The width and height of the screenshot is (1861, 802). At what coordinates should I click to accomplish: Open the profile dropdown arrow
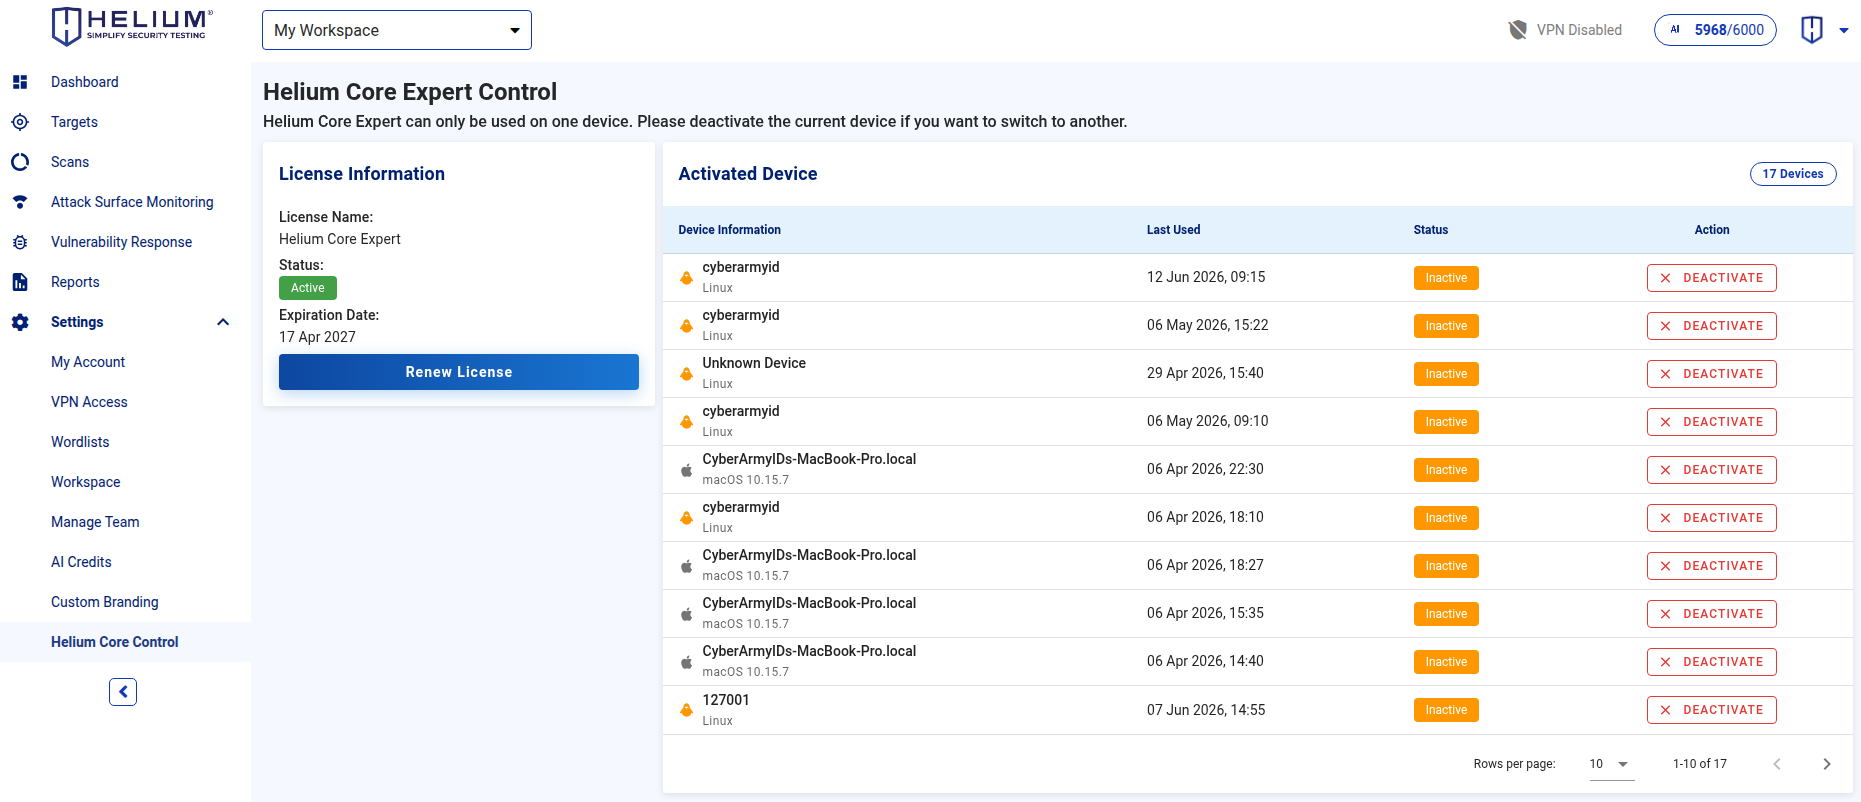(x=1844, y=30)
